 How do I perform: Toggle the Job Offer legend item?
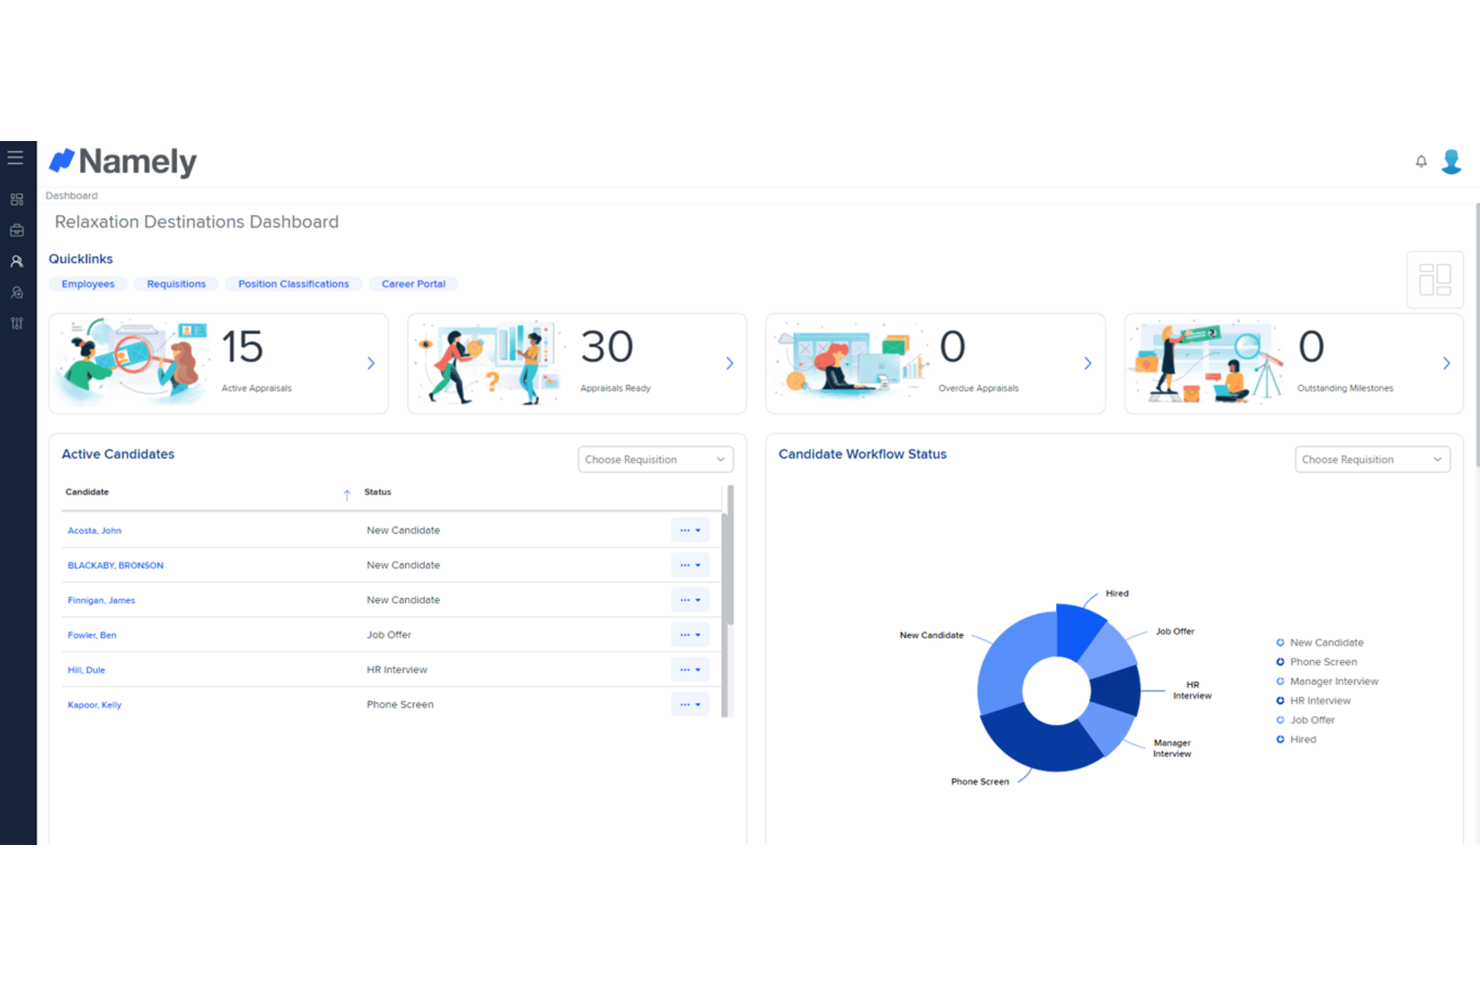click(x=1305, y=720)
